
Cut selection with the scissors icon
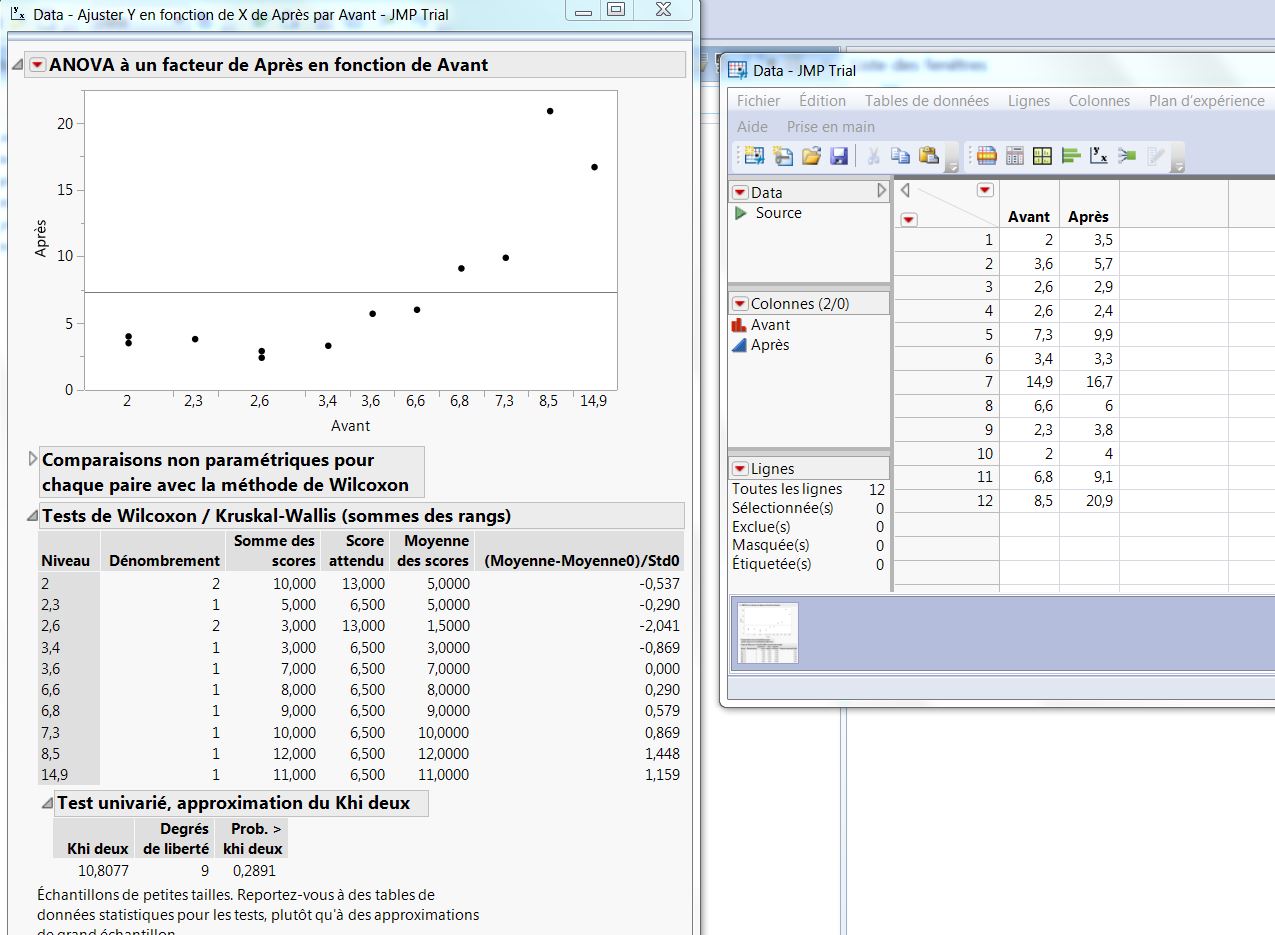pos(872,155)
